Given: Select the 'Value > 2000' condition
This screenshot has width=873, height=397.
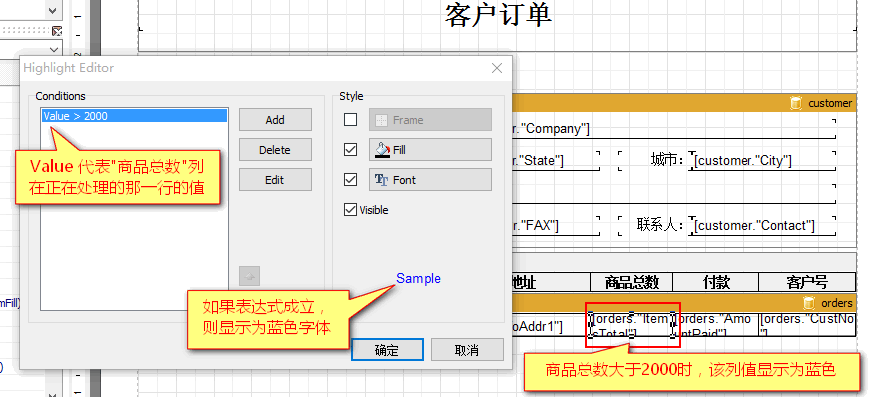Looking at the screenshot, I should 134,116.
